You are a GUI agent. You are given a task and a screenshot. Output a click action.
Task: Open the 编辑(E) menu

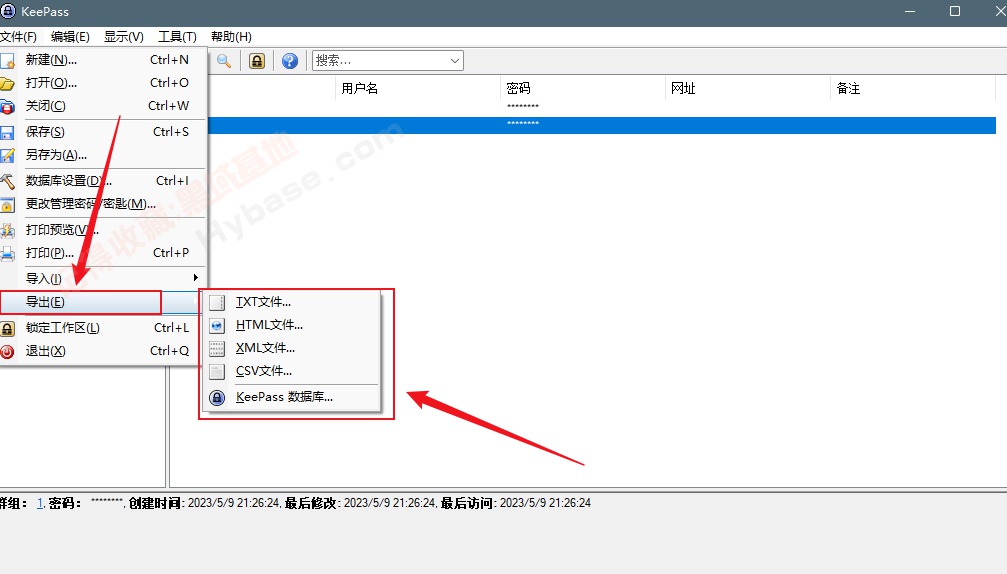[70, 37]
